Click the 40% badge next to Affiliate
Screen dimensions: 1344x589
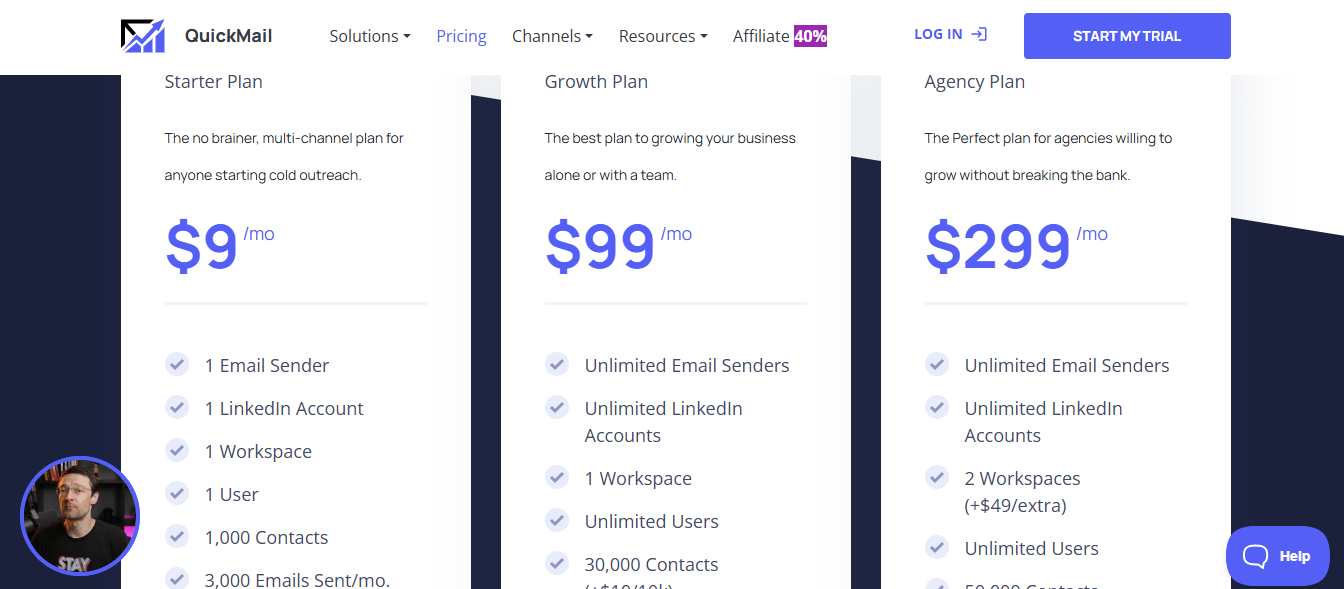[x=811, y=36]
